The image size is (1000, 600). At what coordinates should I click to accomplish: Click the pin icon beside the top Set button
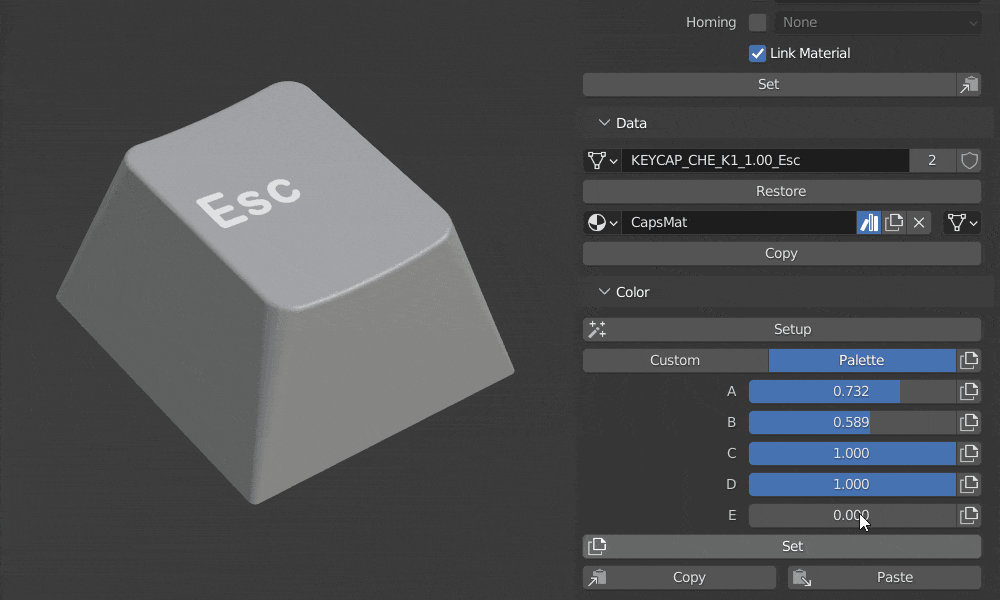coord(968,84)
